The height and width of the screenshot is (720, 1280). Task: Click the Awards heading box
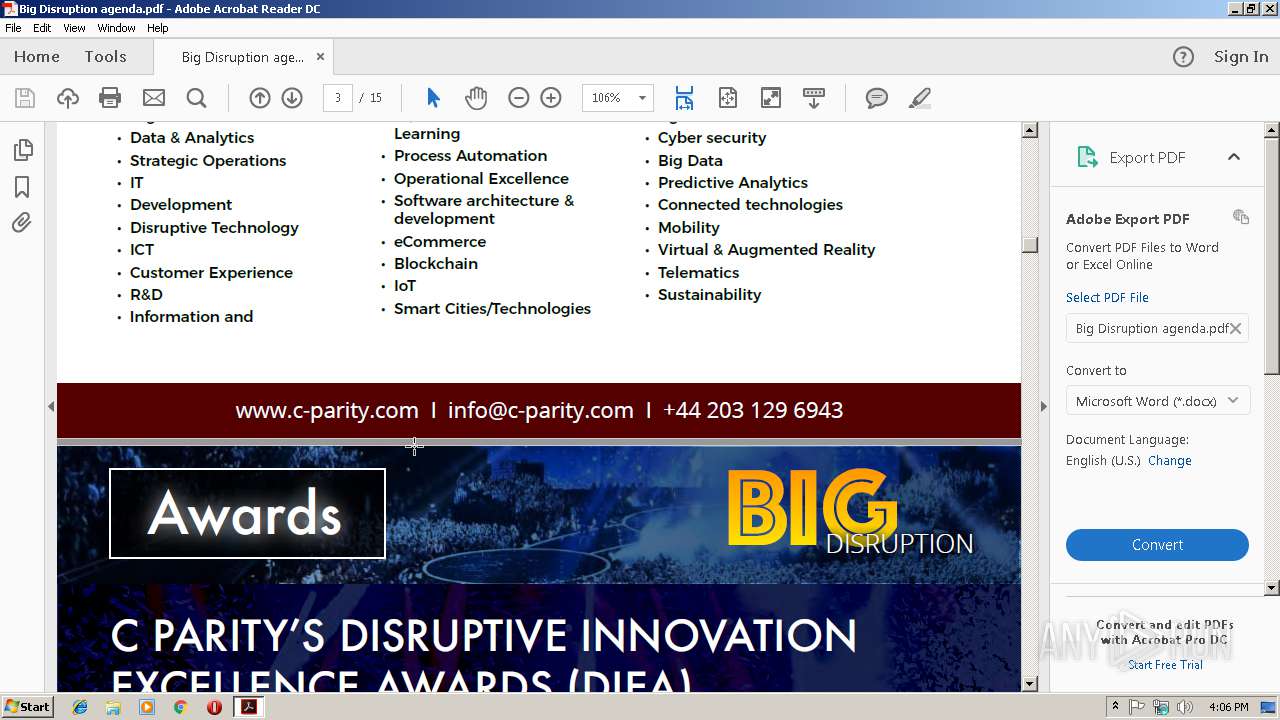pyautogui.click(x=247, y=513)
